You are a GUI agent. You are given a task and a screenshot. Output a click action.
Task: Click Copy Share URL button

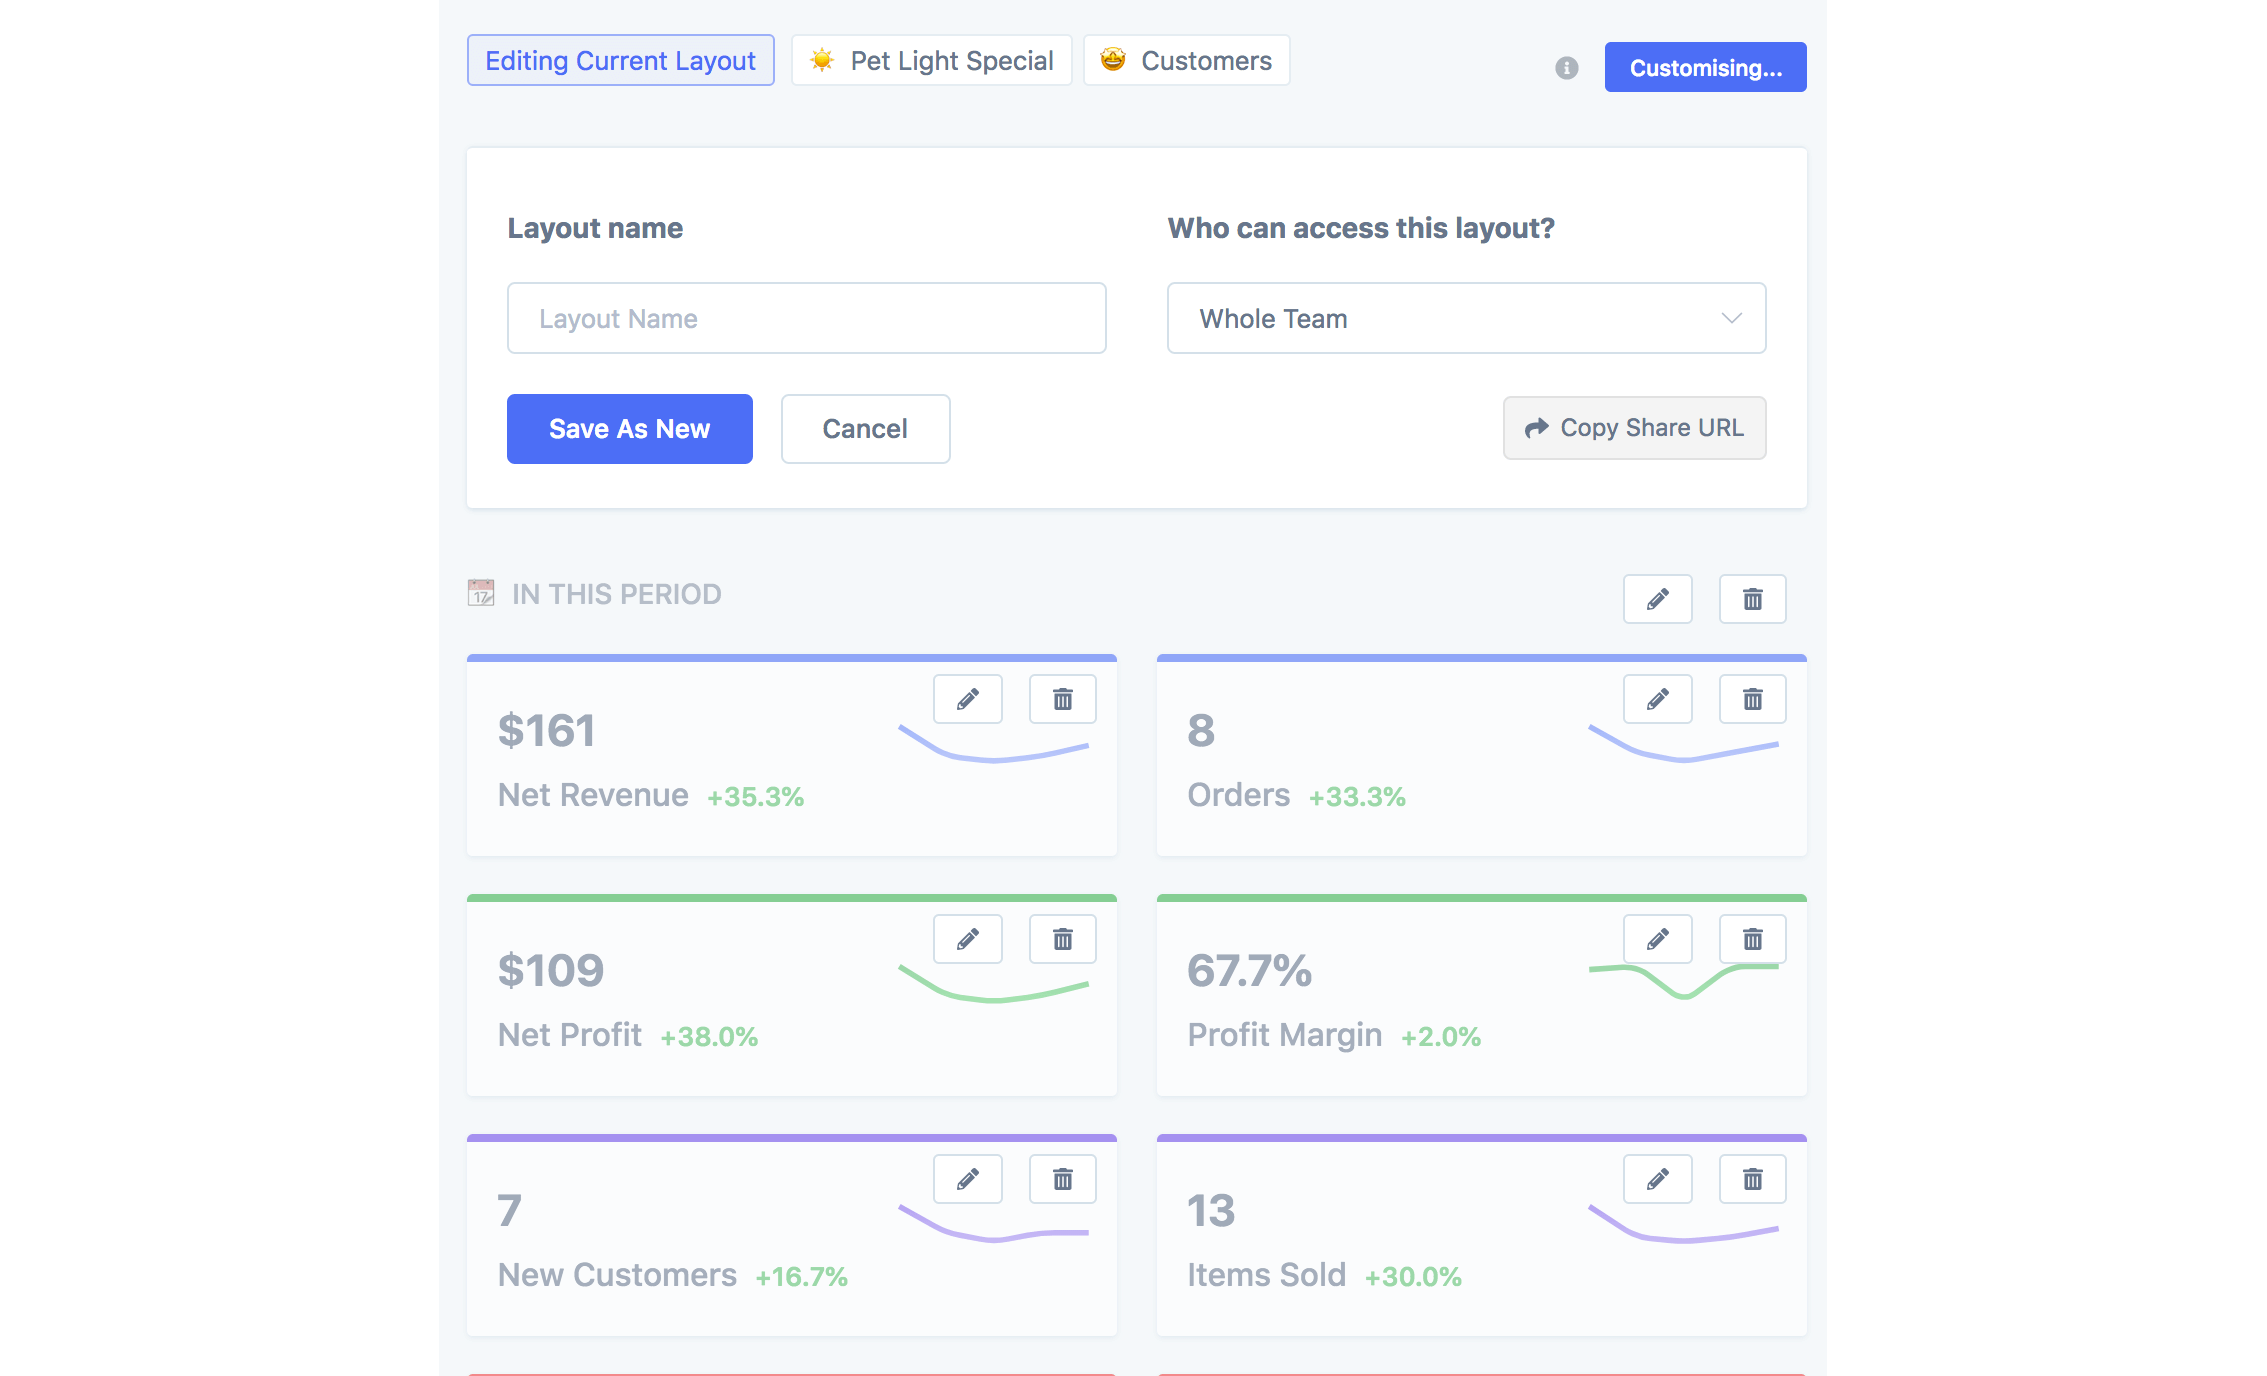pyautogui.click(x=1634, y=428)
